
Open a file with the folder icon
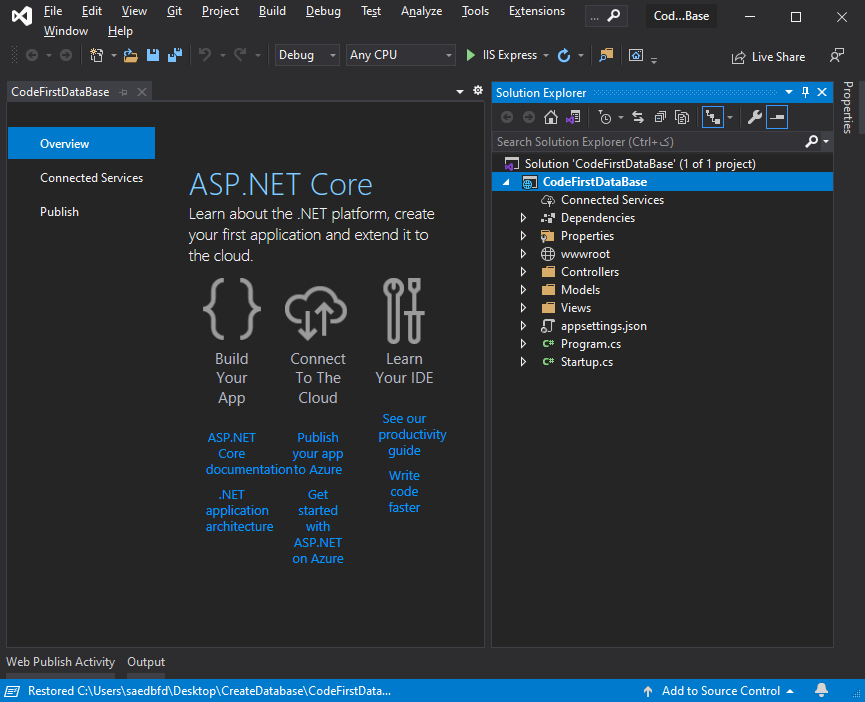coord(131,55)
